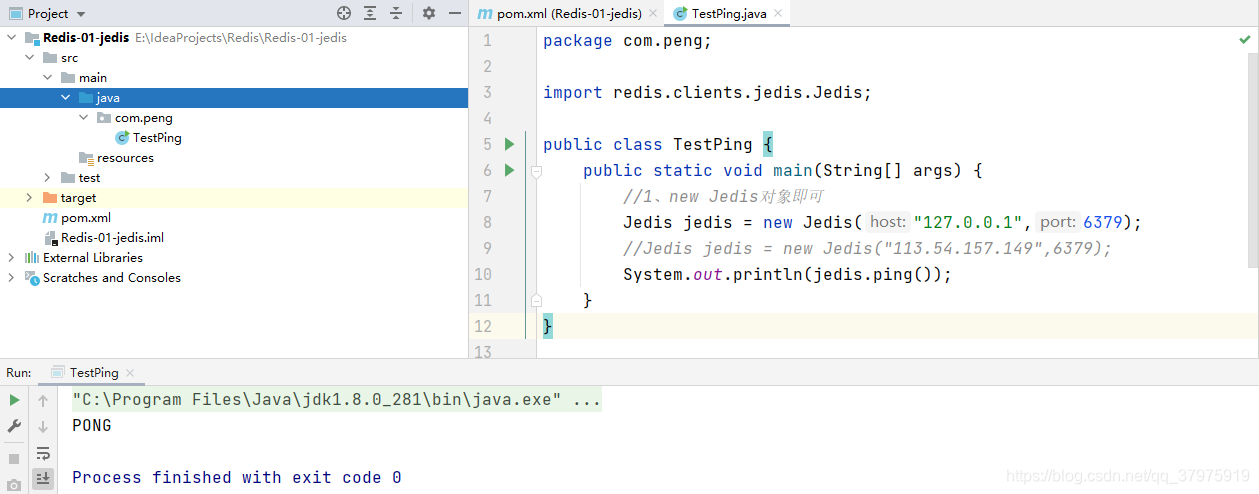Collapse the com.peng package node
This screenshot has height=494, width=1259.
tap(83, 118)
